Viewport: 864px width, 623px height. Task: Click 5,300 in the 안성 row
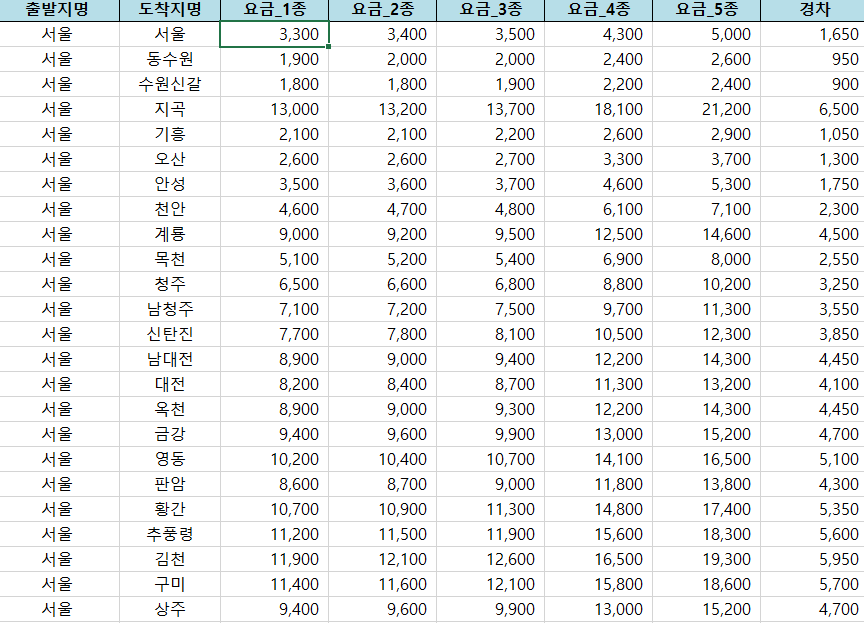(706, 184)
